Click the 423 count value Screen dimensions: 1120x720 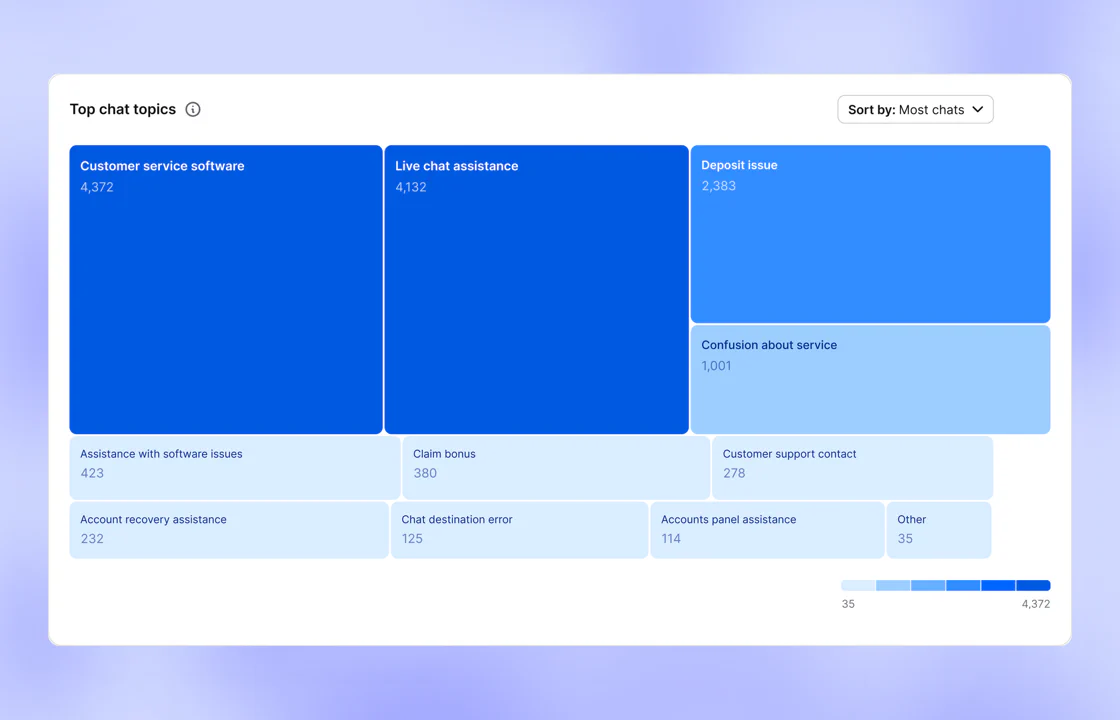[x=91, y=473]
